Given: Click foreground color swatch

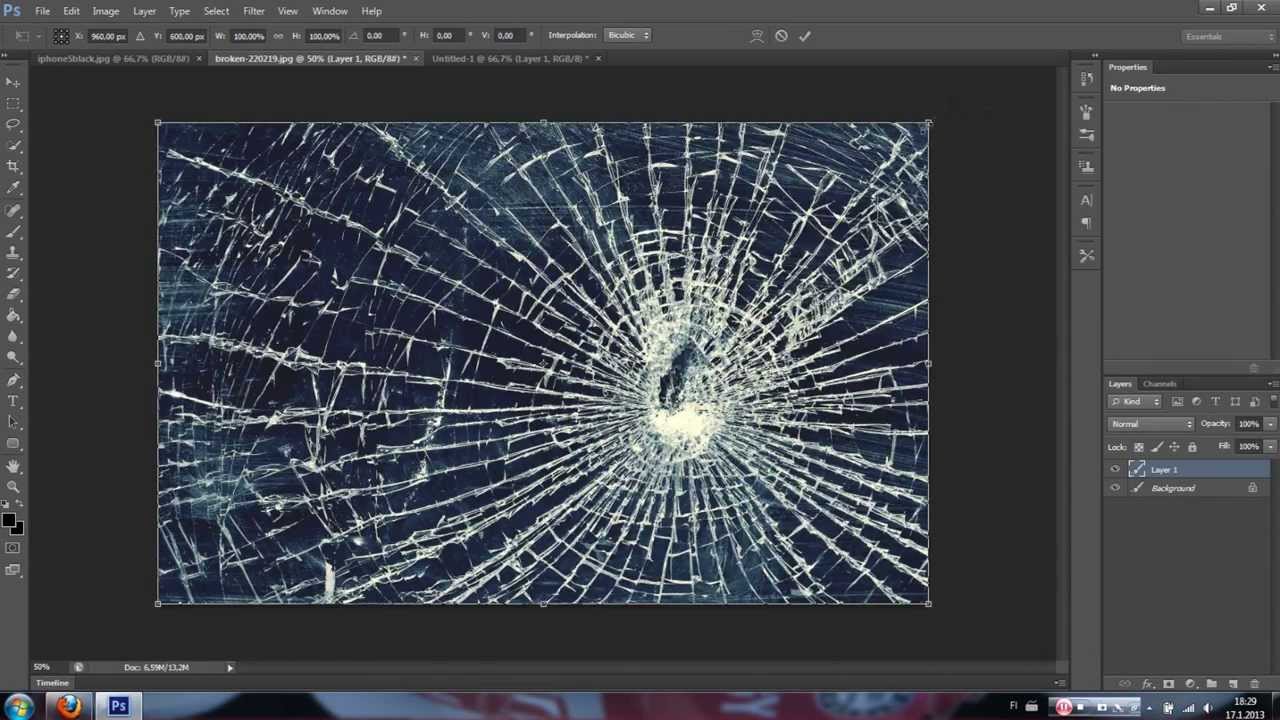Looking at the screenshot, I should point(9,522).
